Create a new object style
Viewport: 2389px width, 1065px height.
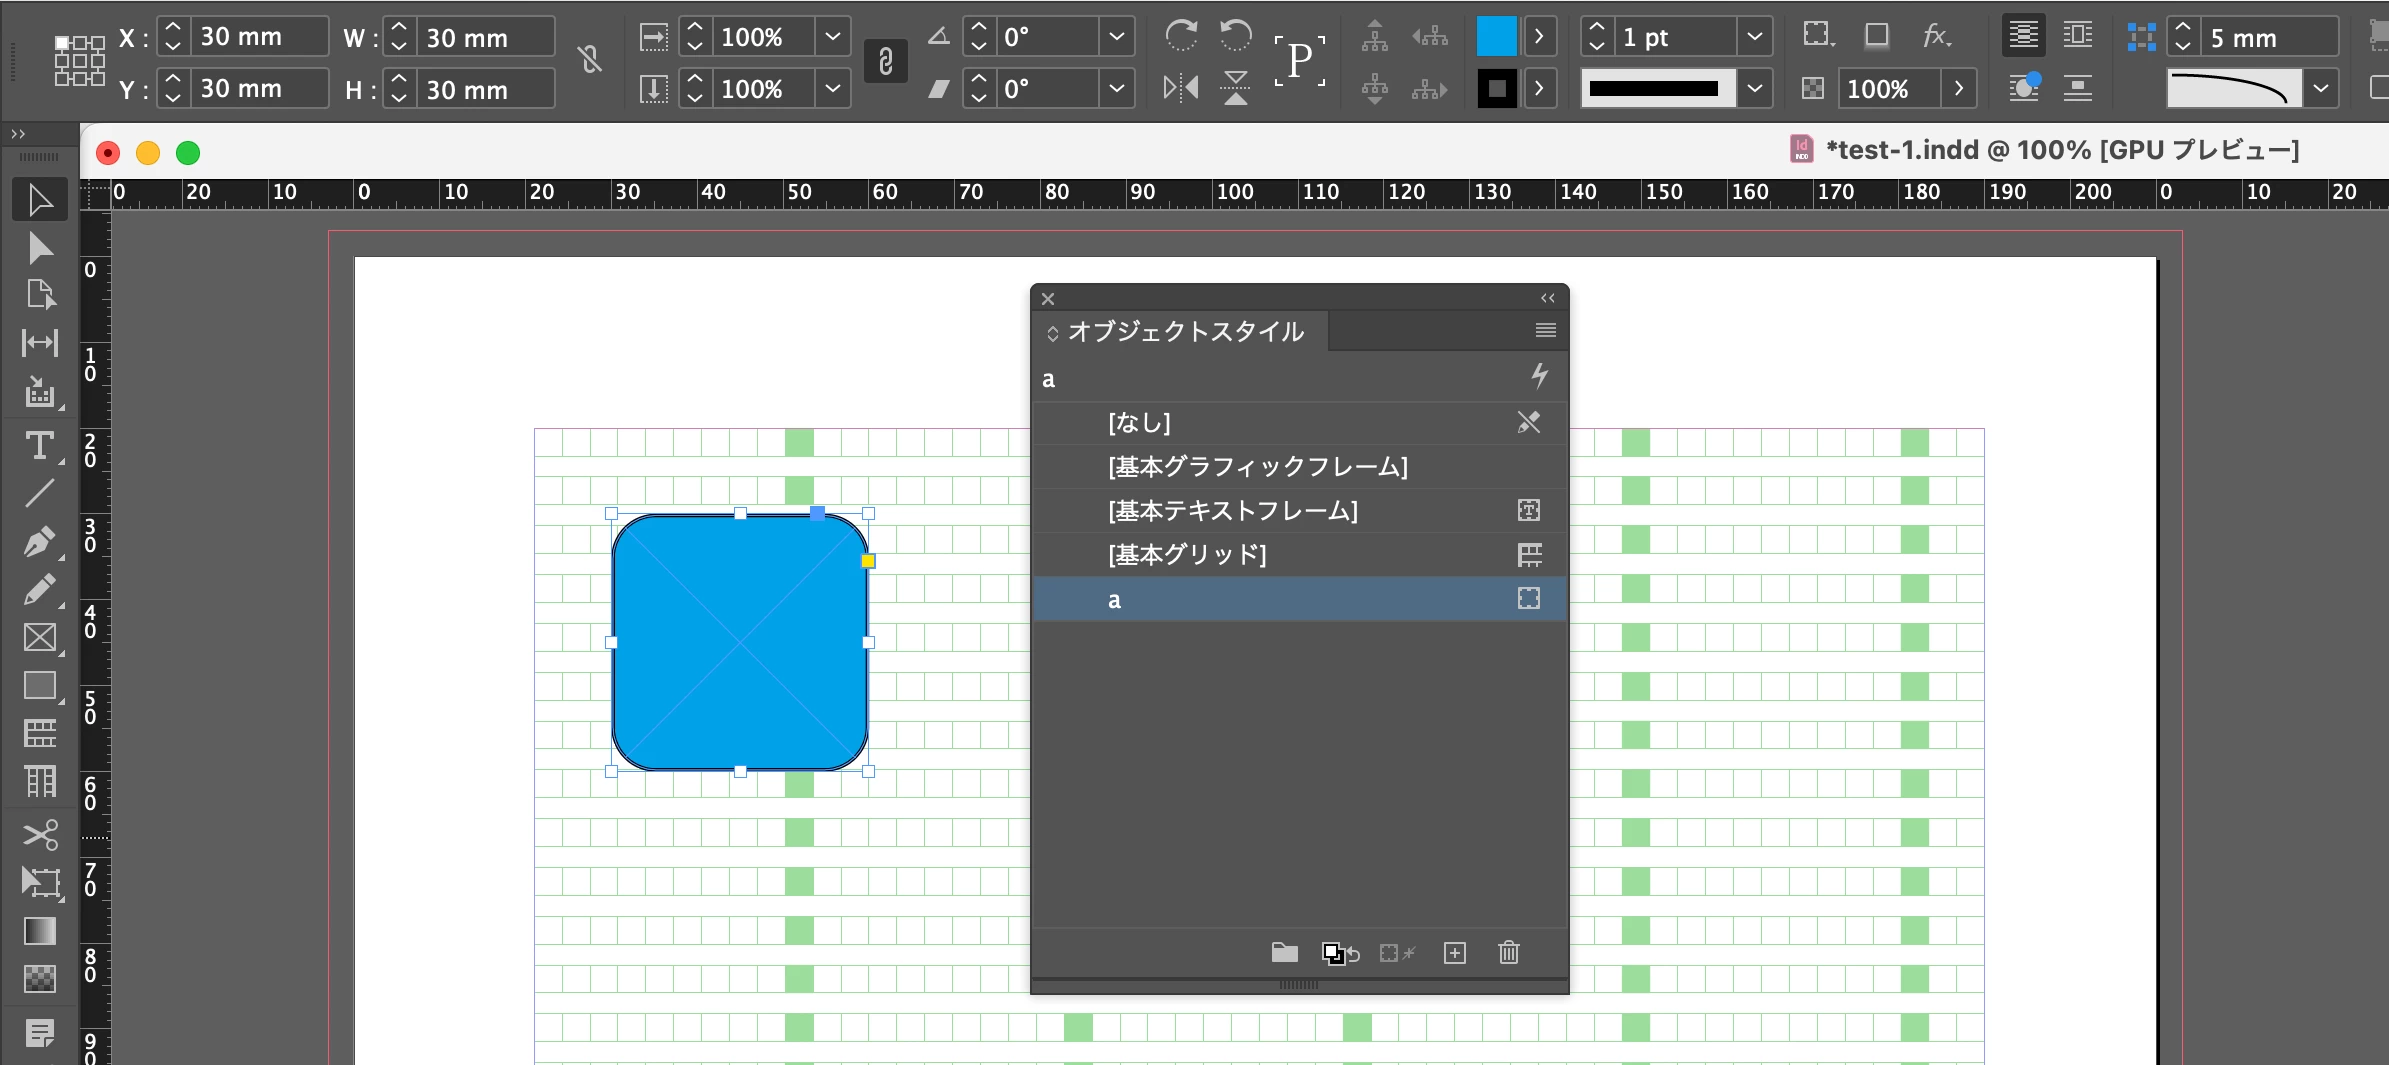[1455, 953]
